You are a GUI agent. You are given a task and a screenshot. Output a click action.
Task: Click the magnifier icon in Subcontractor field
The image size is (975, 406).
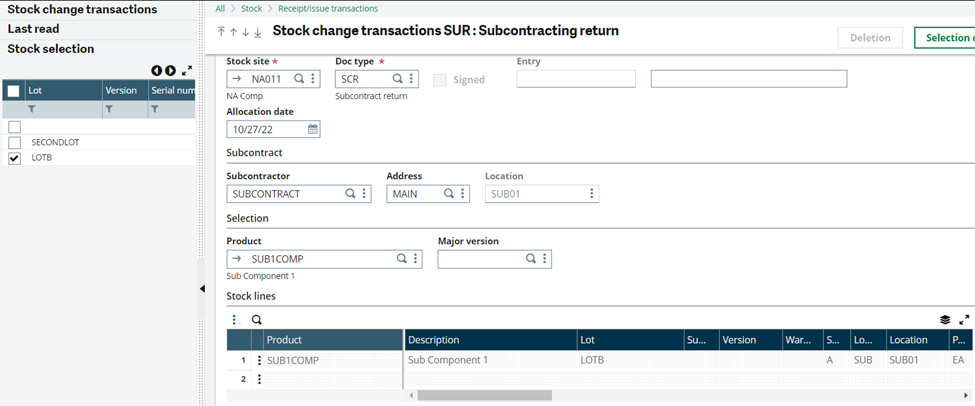pyautogui.click(x=350, y=194)
